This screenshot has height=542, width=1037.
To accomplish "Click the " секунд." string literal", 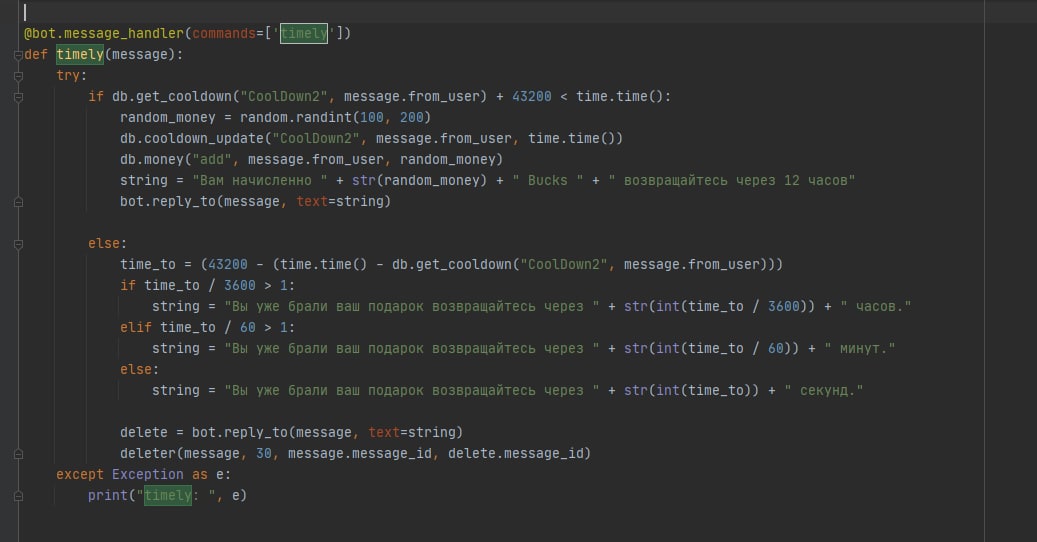I will pos(823,391).
